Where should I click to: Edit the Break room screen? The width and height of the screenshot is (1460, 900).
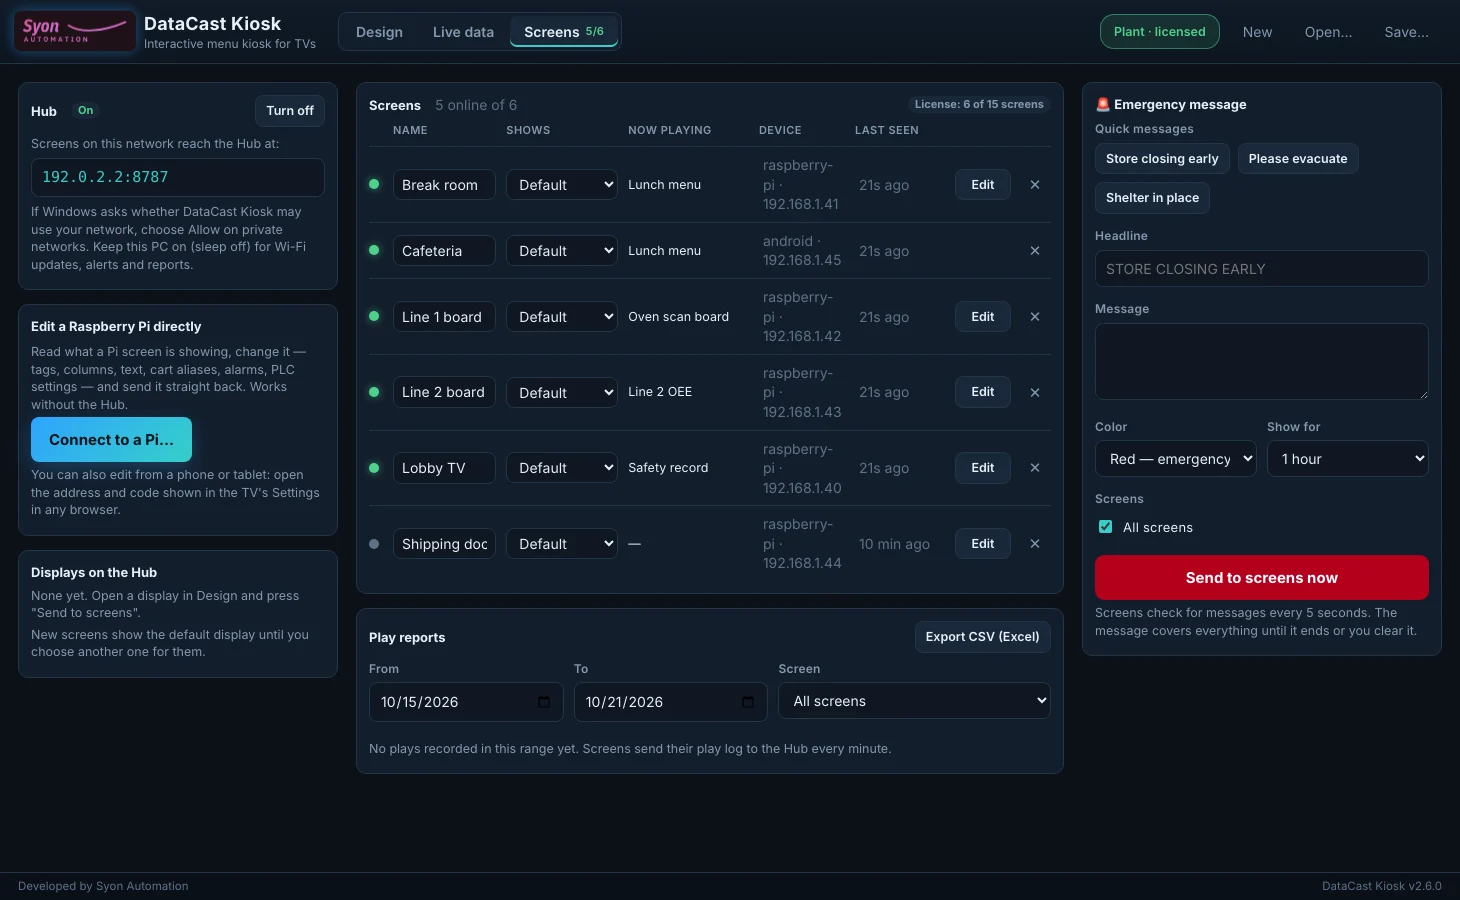pos(983,185)
